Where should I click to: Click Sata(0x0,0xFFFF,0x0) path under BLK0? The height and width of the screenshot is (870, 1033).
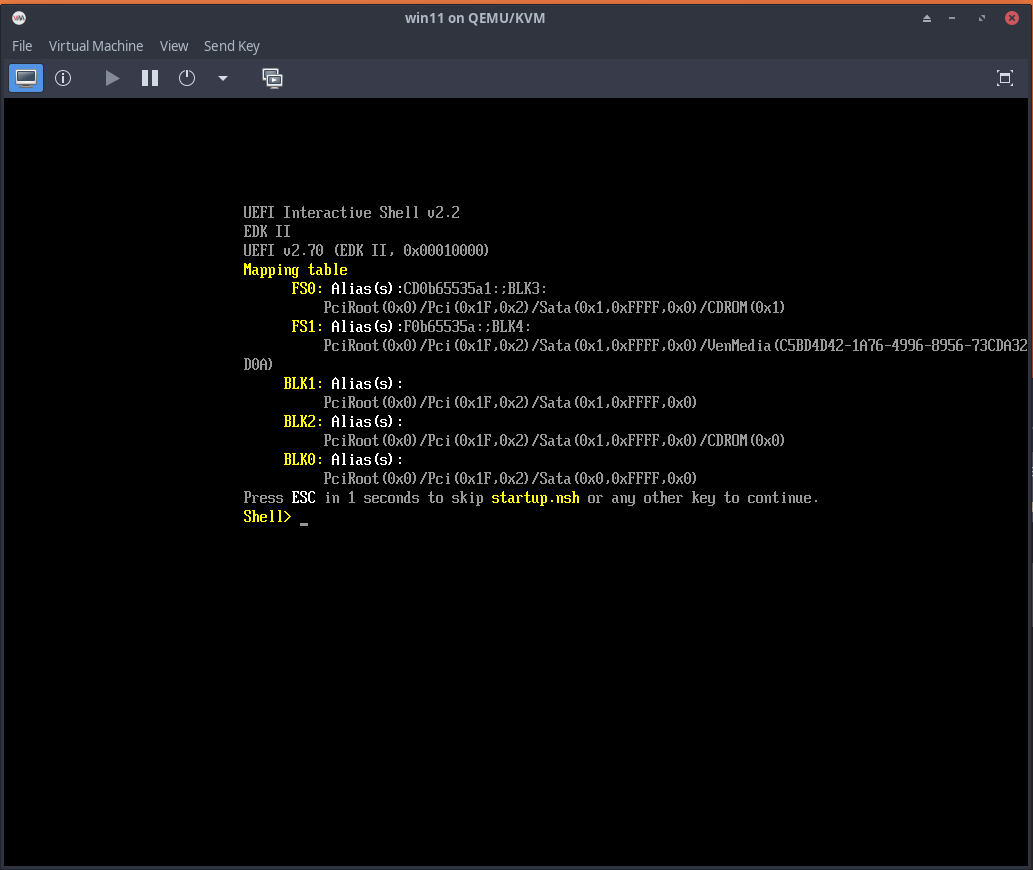[x=510, y=479]
